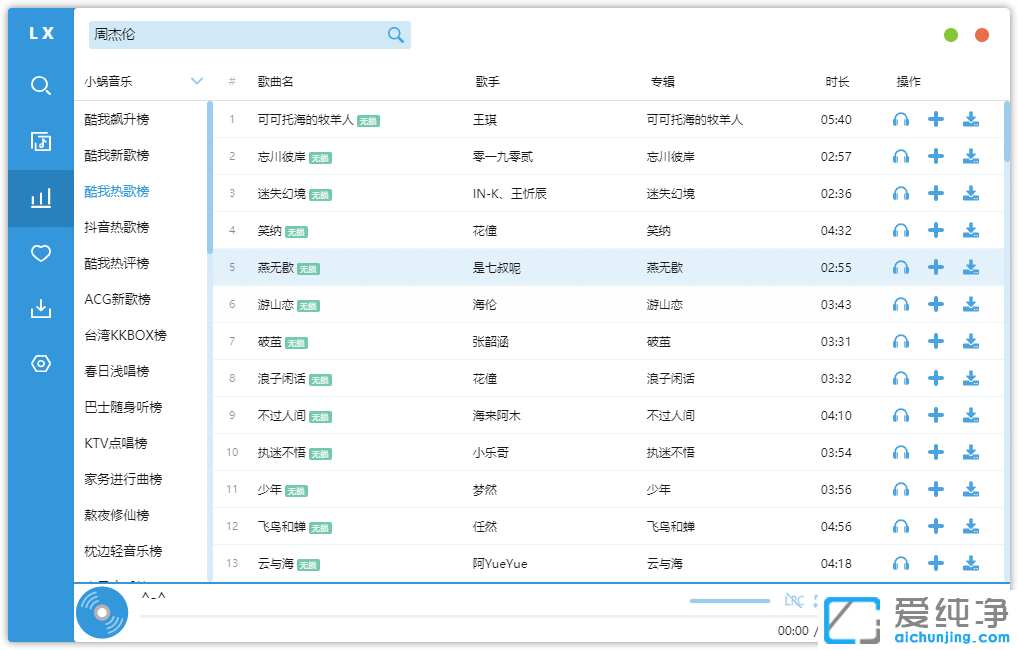Click the green status dot in titlebar
Viewport: 1018px width, 650px height.
pyautogui.click(x=950, y=34)
